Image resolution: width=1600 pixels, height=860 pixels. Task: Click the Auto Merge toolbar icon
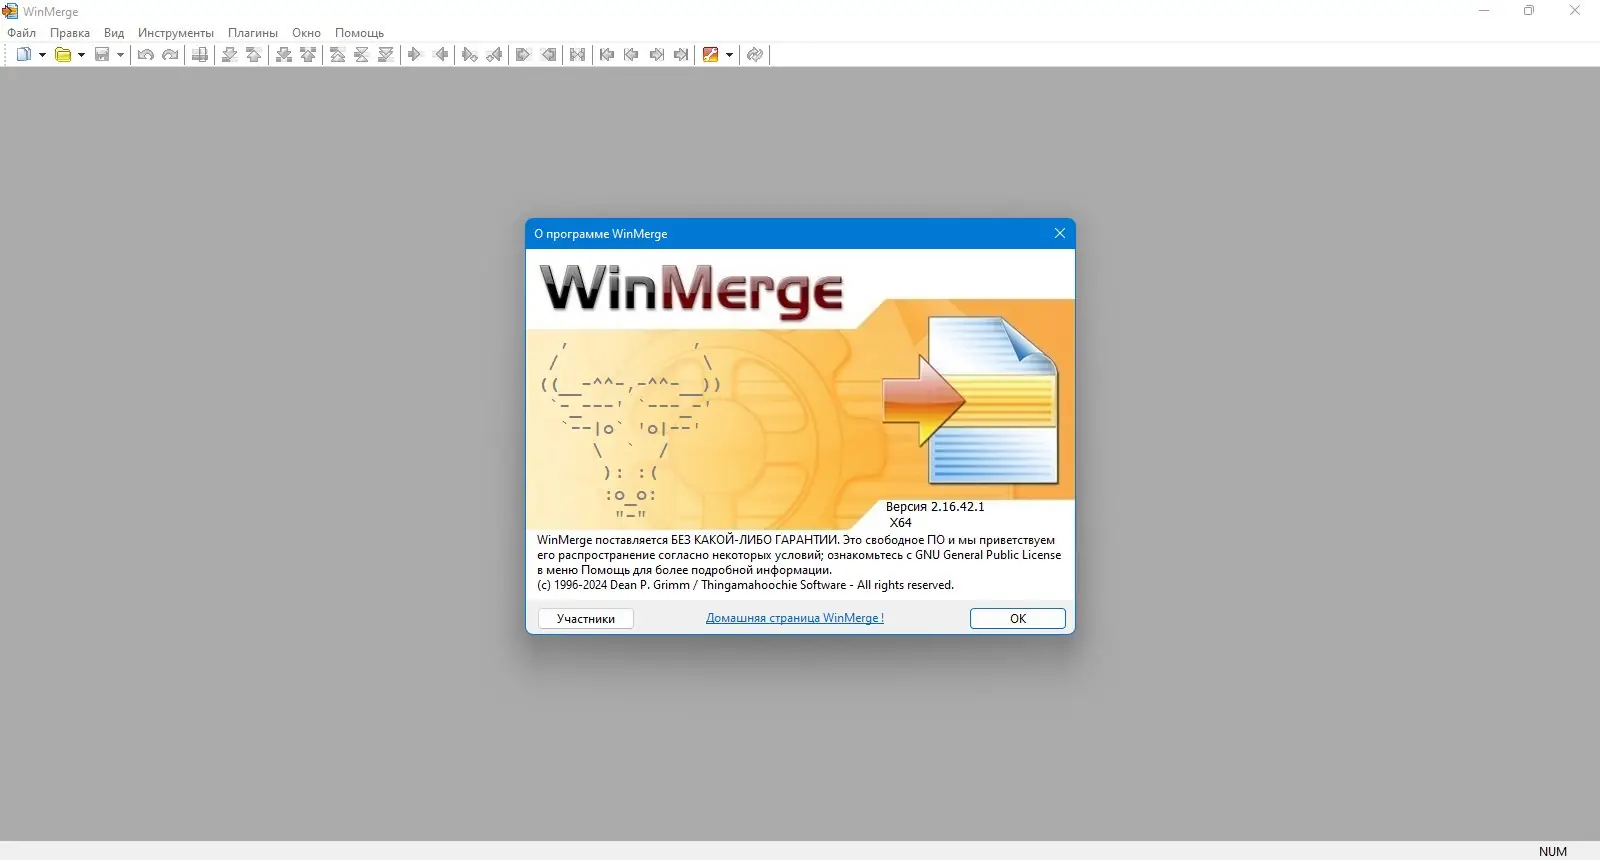577,55
